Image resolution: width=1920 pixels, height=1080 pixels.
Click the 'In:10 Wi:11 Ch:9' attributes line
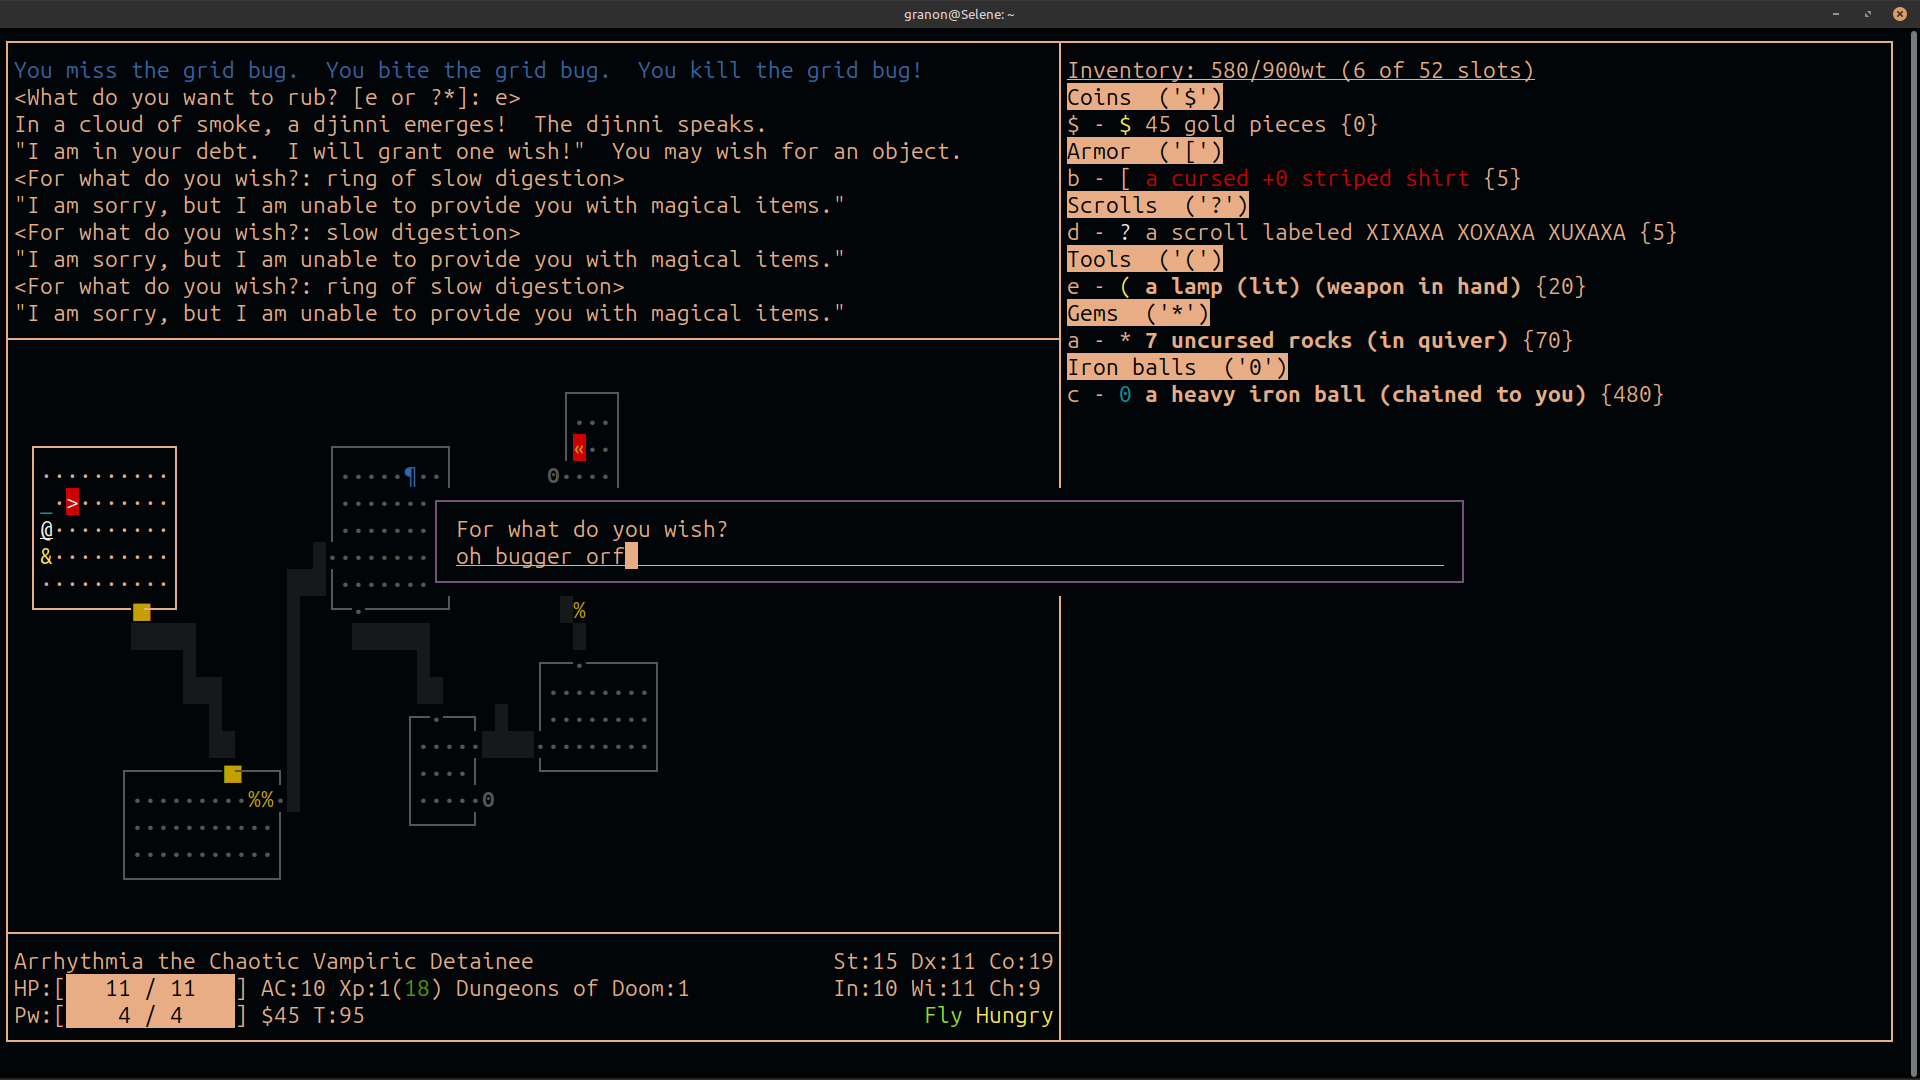[x=937, y=988]
